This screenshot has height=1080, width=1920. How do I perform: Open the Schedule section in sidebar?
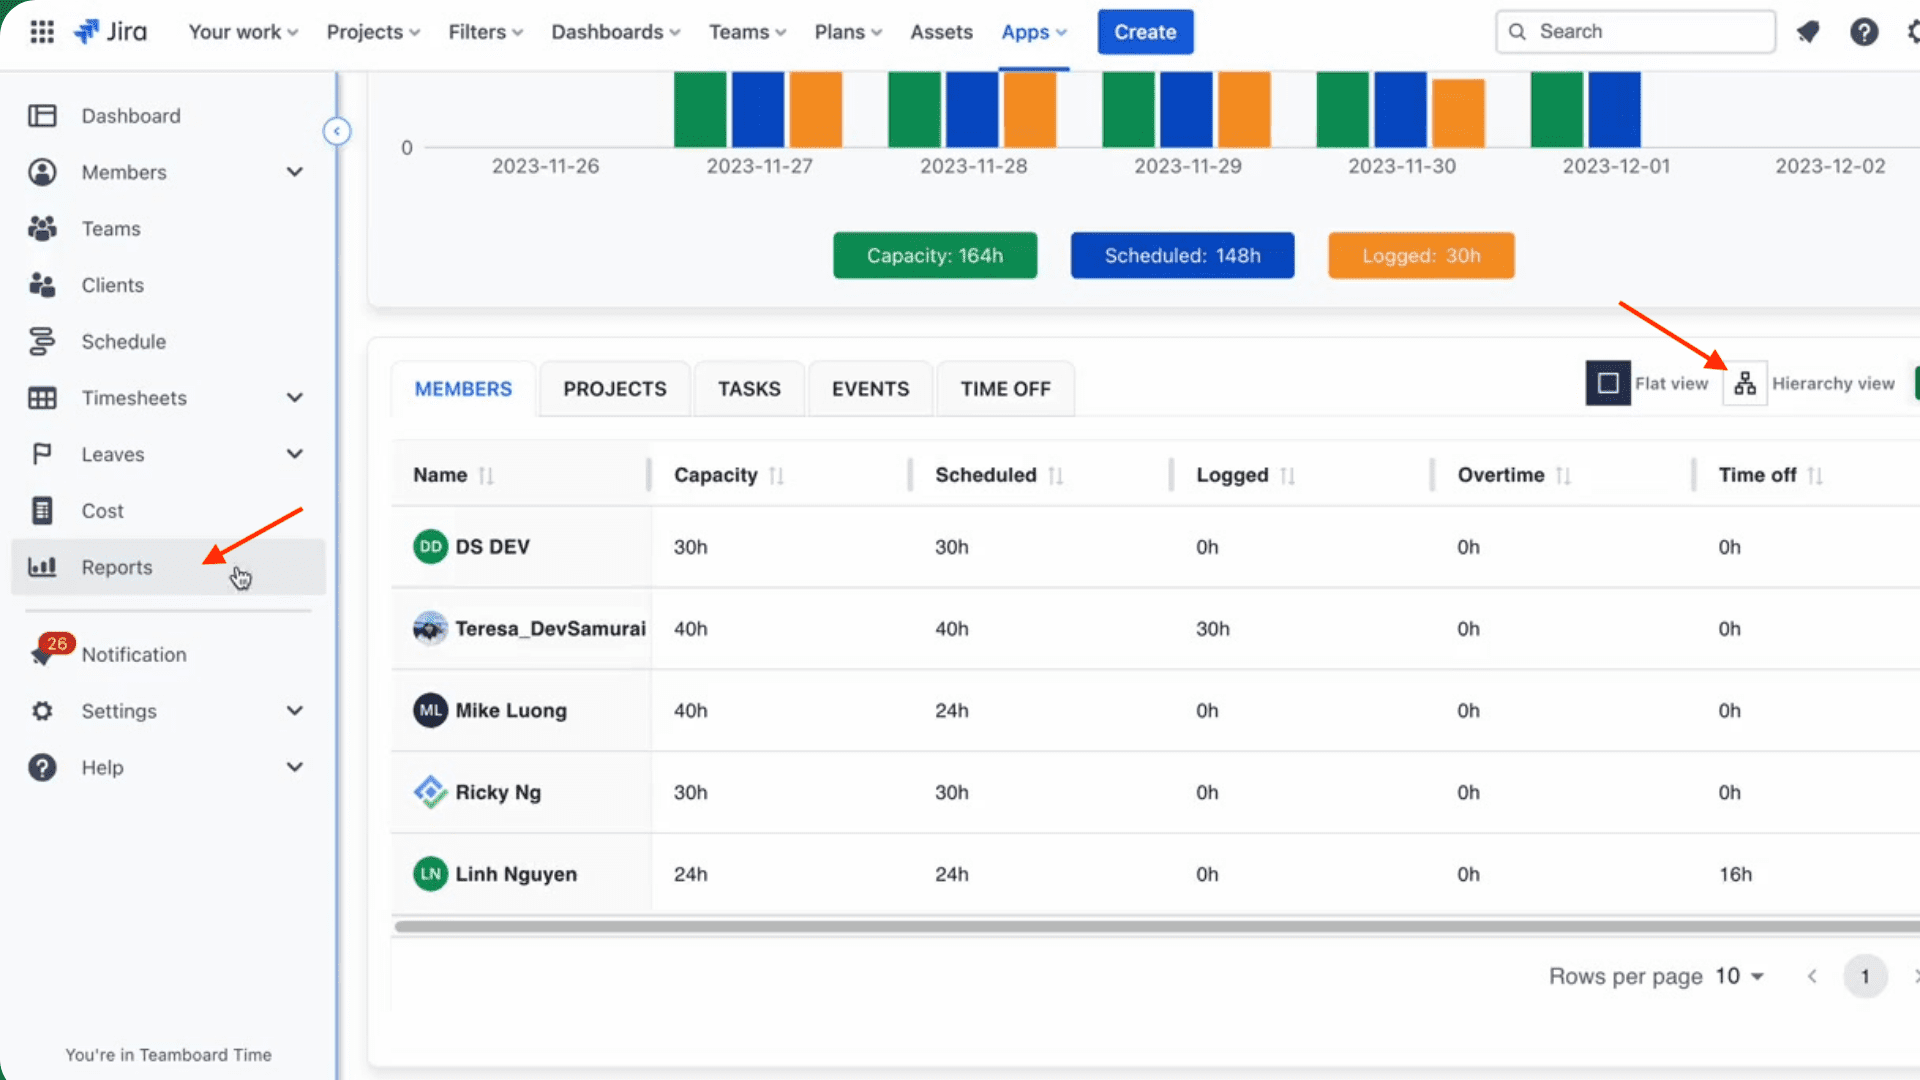click(x=123, y=341)
